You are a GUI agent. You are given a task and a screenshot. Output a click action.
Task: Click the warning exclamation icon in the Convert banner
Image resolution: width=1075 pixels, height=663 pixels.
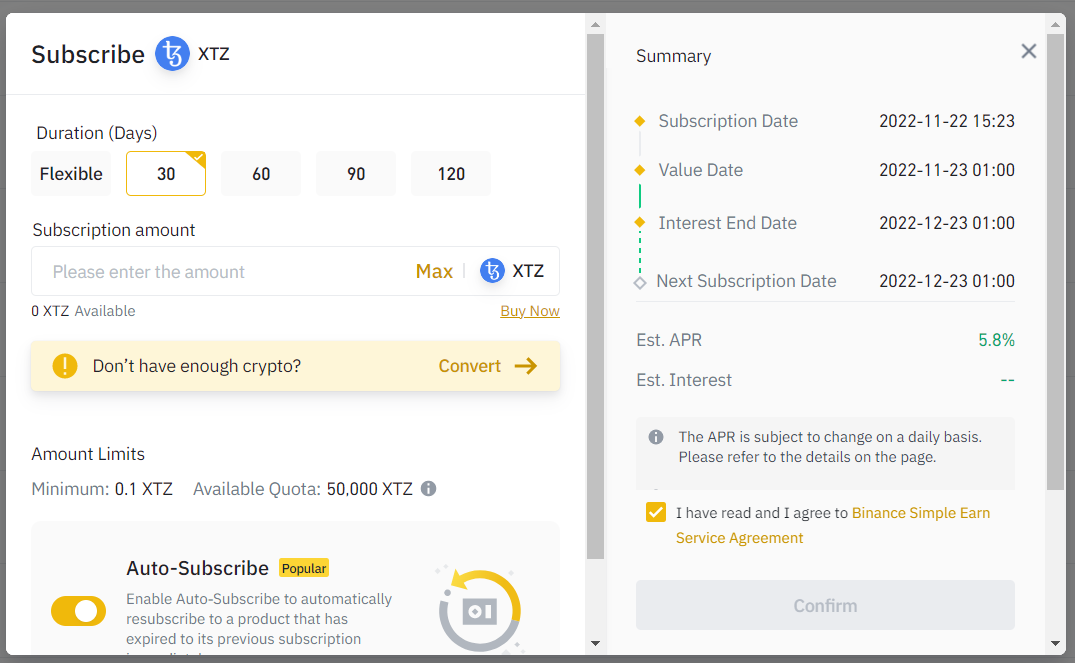click(x=64, y=366)
